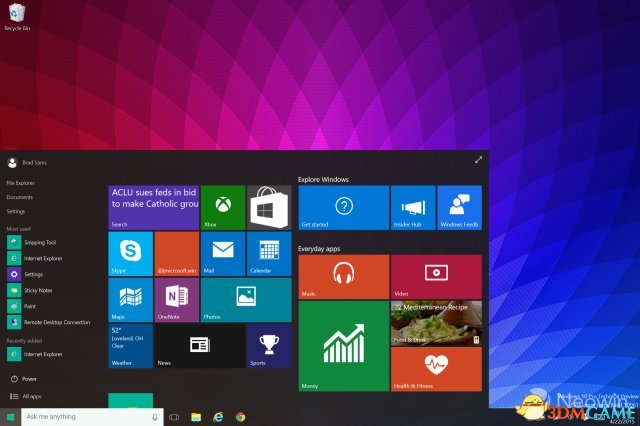Focus the Ask me anything search box
640x426 pixels.
[92, 417]
